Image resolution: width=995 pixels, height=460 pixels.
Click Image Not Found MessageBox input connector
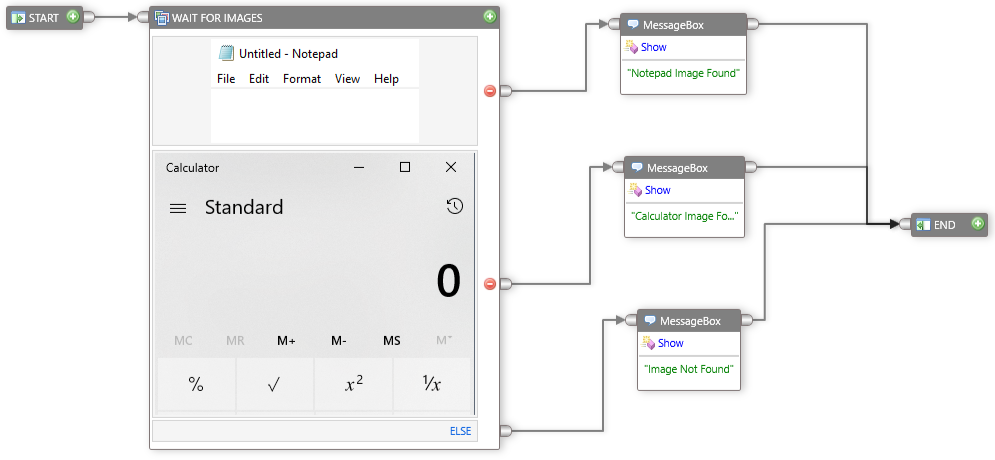click(631, 320)
